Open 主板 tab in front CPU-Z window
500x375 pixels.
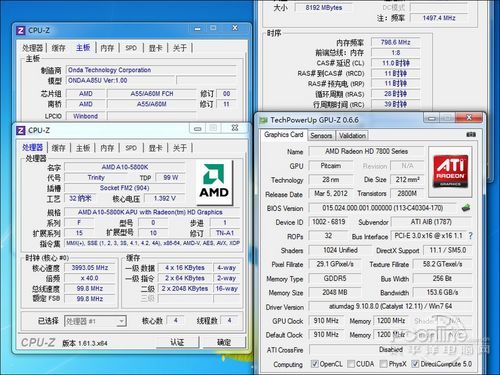pyautogui.click(x=83, y=148)
